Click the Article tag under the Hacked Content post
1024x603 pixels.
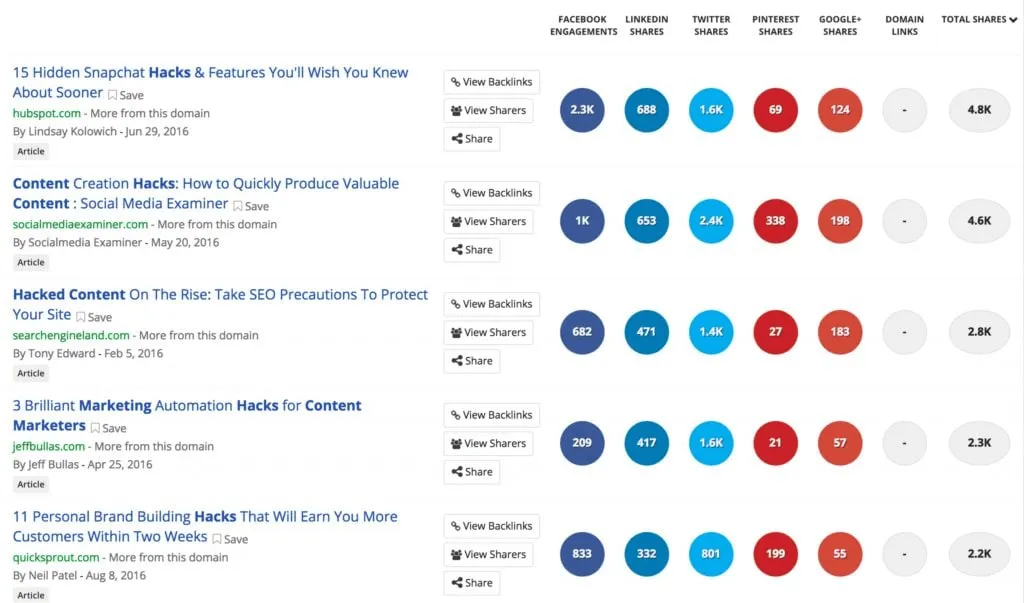(30, 373)
